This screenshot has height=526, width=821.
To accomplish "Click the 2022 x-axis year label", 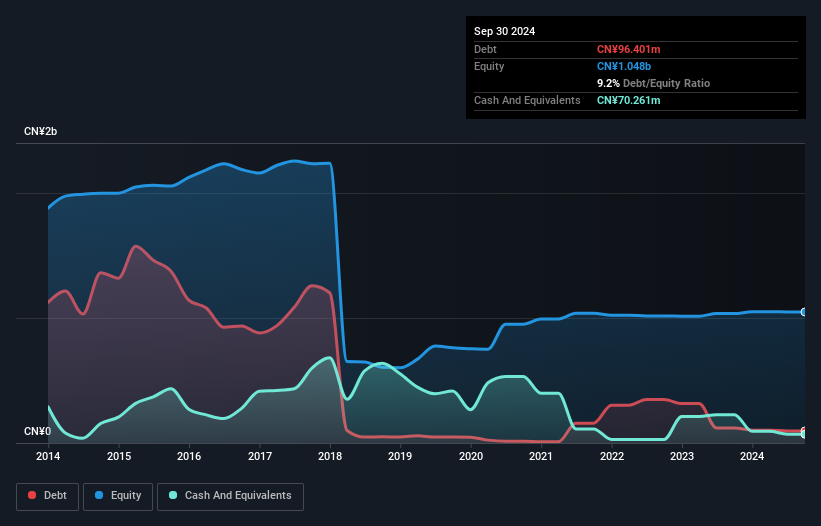I will point(612,456).
